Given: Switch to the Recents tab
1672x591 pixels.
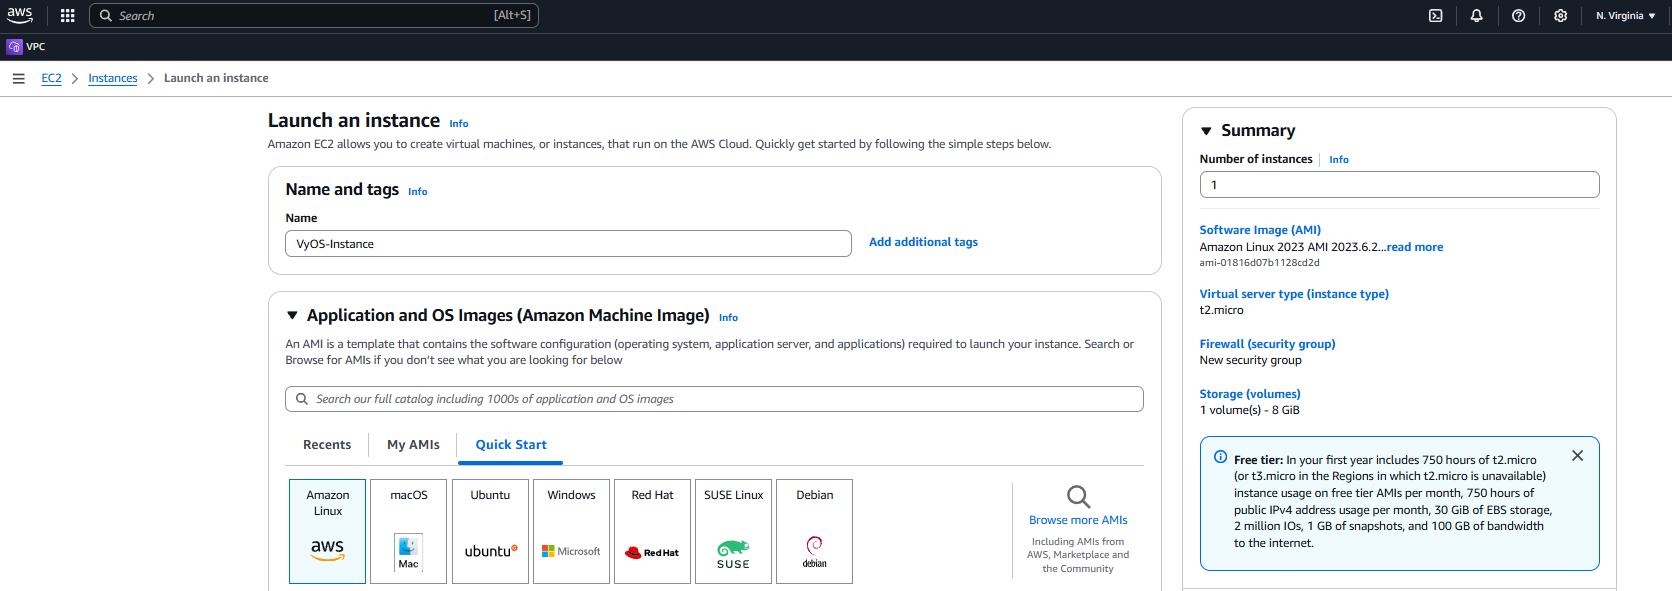Looking at the screenshot, I should coord(327,445).
